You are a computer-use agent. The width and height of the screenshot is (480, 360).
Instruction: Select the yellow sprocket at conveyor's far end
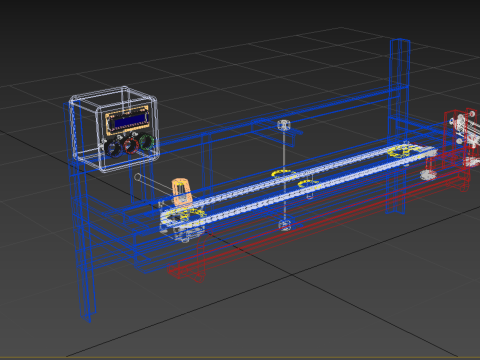[x=404, y=151]
